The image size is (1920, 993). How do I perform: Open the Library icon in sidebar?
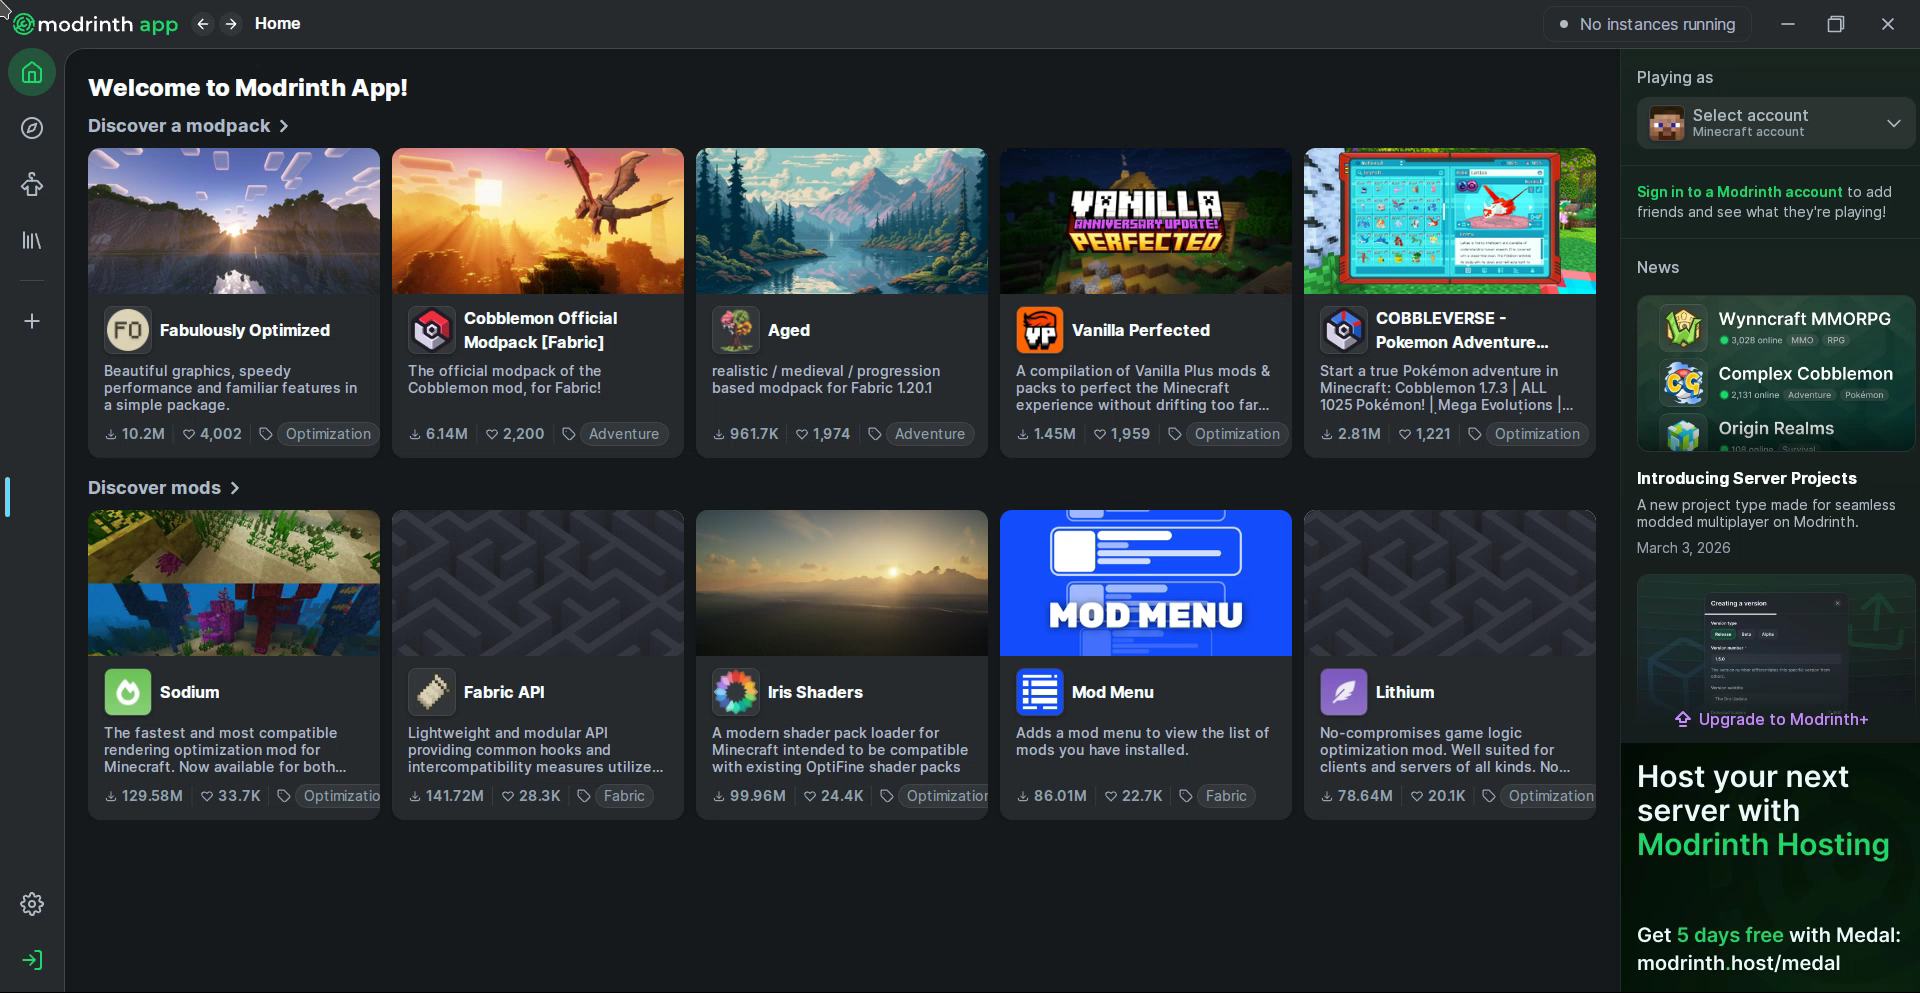[x=32, y=241]
